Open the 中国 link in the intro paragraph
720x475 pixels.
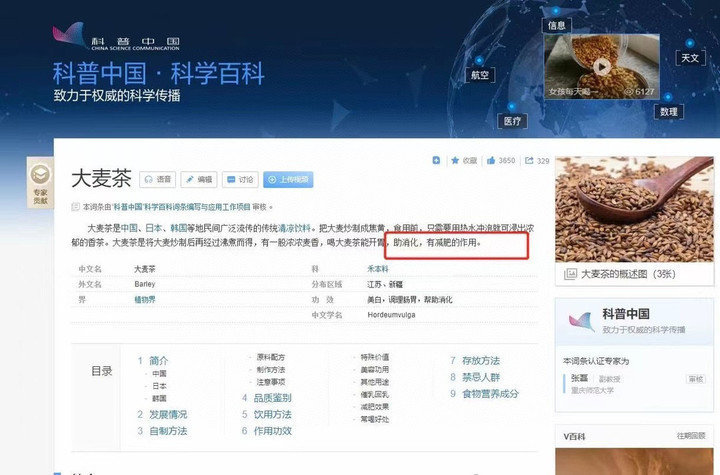point(129,228)
